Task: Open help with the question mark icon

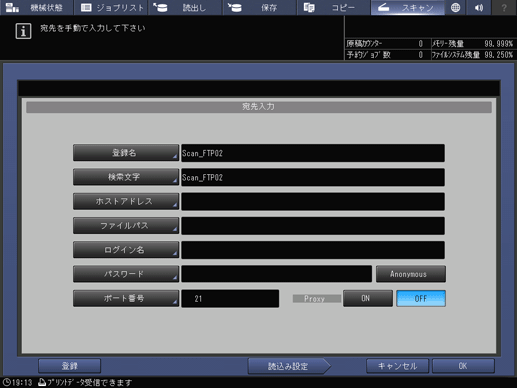Action: (x=504, y=7)
